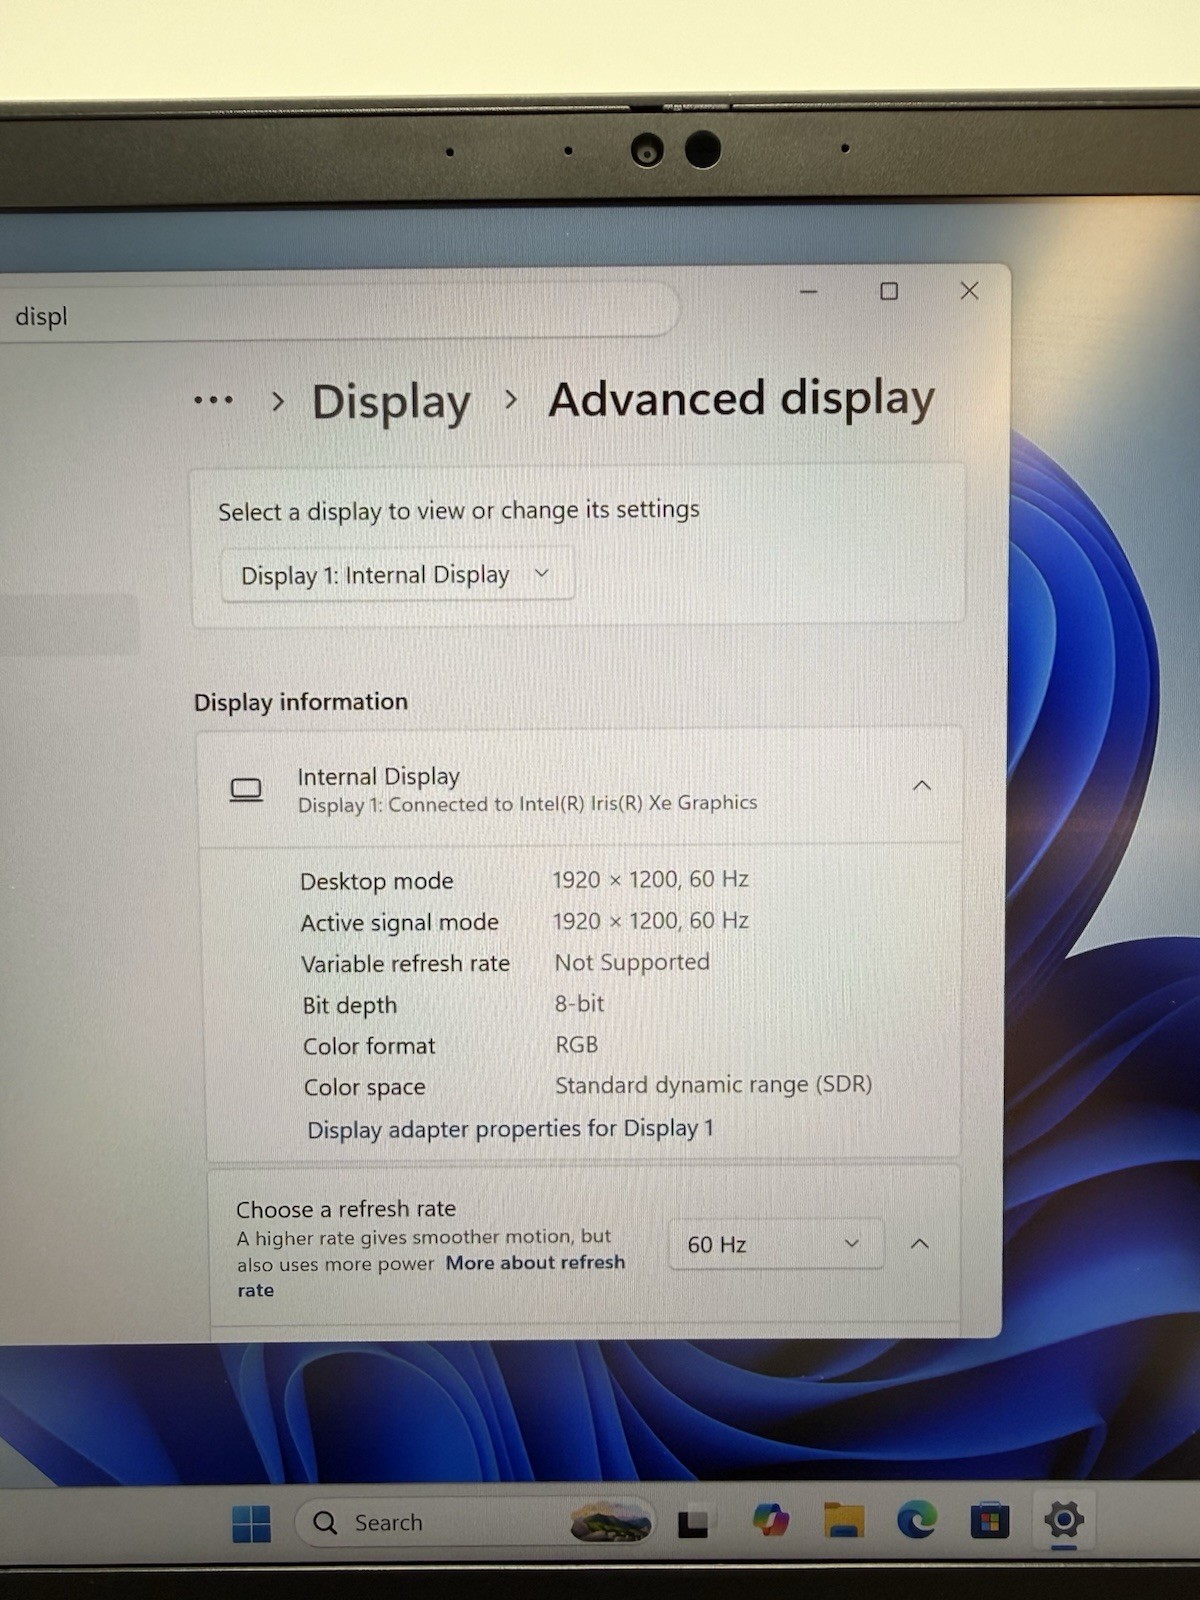
Task: Click the 'RGB' color format value
Action: 577,1044
